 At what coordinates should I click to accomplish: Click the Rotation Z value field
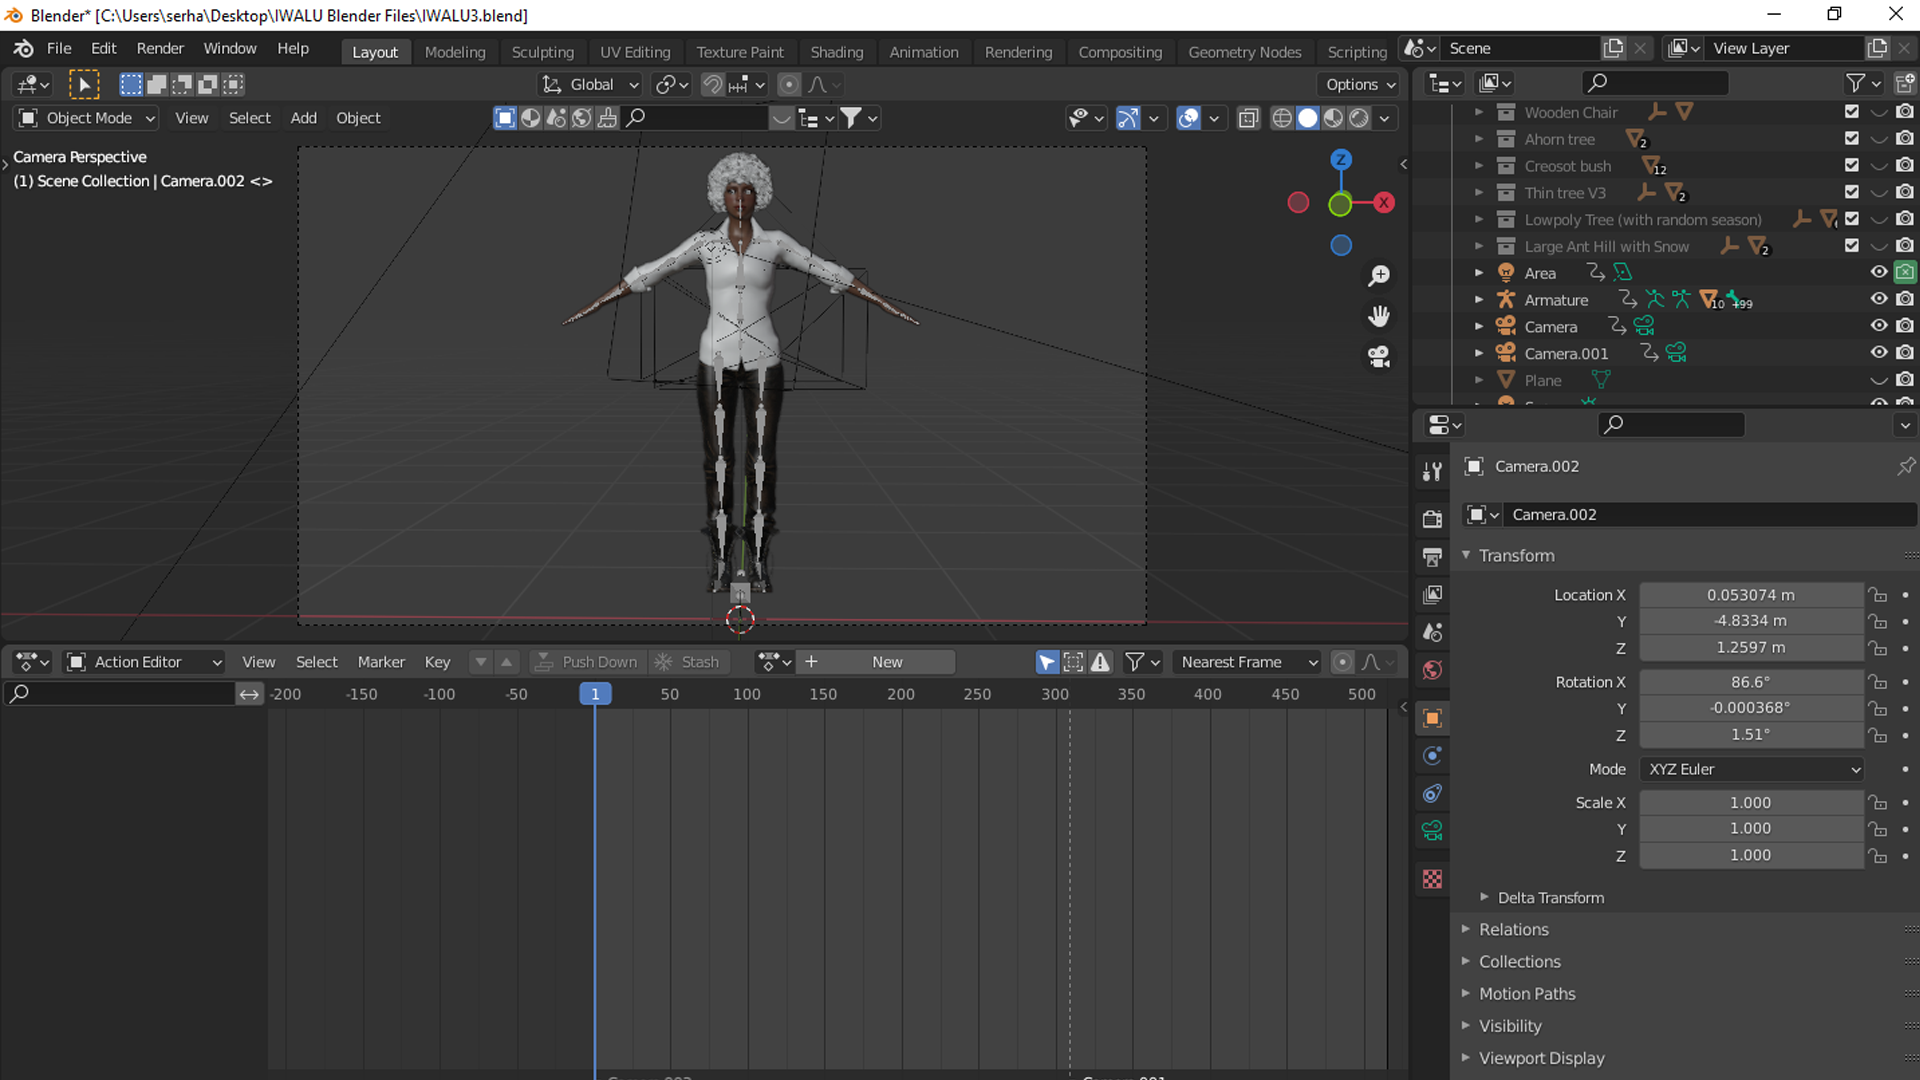[x=1751, y=735]
